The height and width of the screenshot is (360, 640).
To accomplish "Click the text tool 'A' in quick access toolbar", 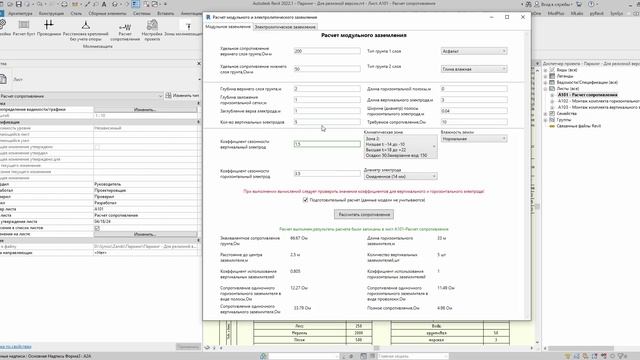I will click(x=104, y=4).
